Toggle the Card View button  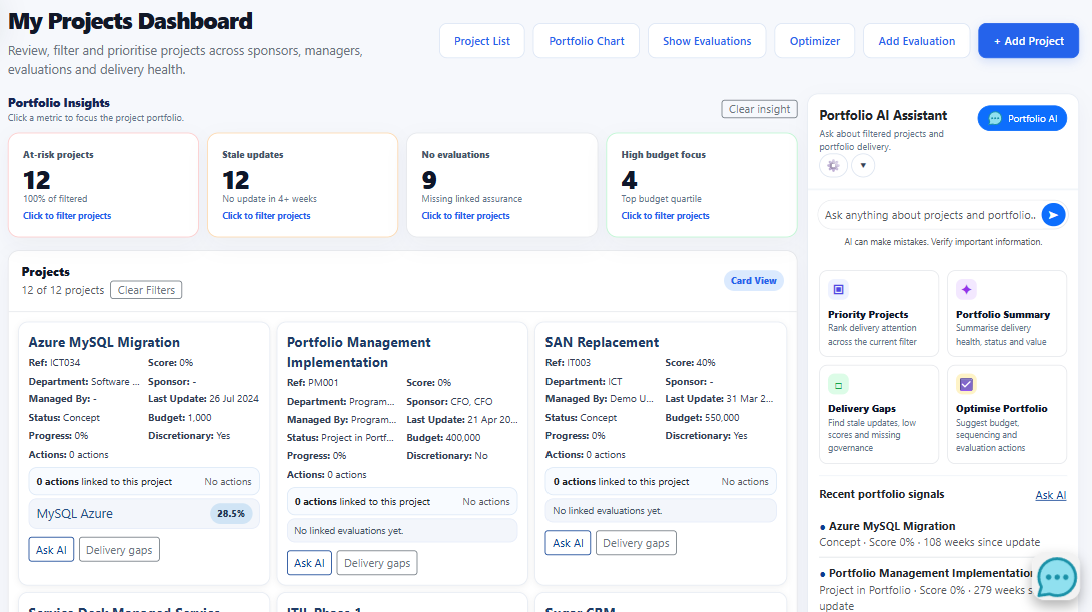(754, 281)
